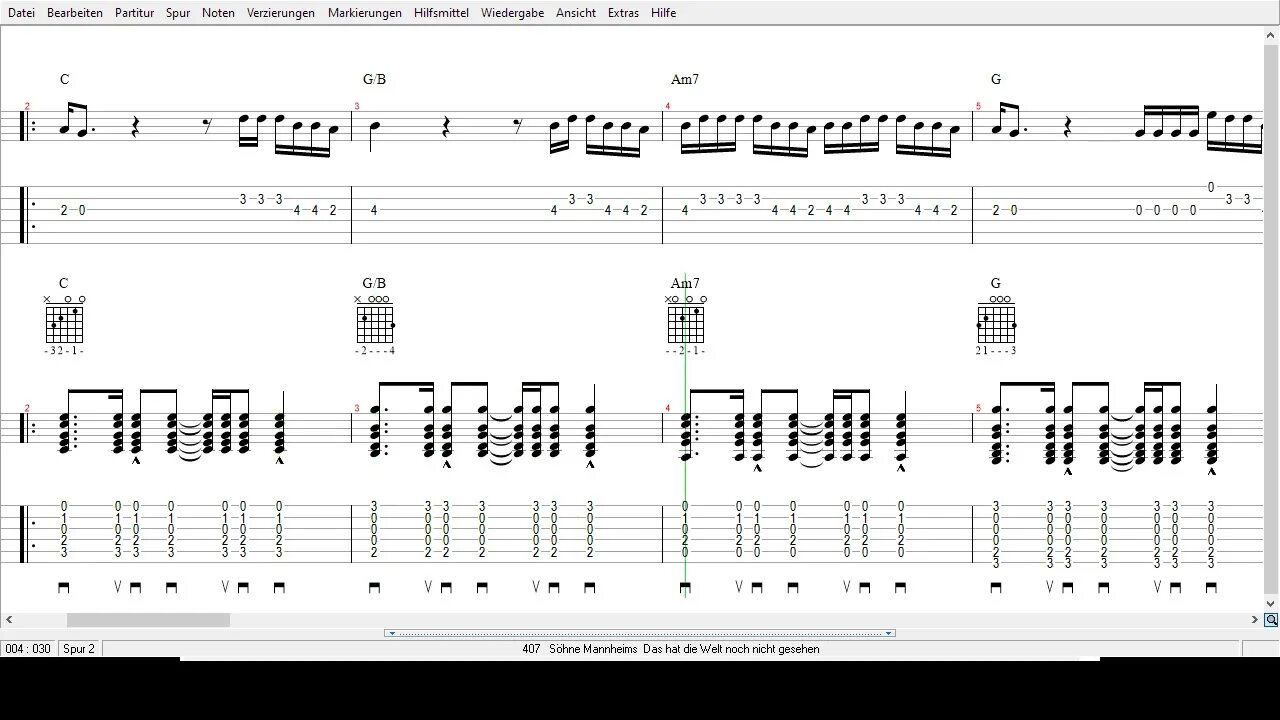Open the Ansicht menu
This screenshot has width=1280, height=720.
point(576,13)
